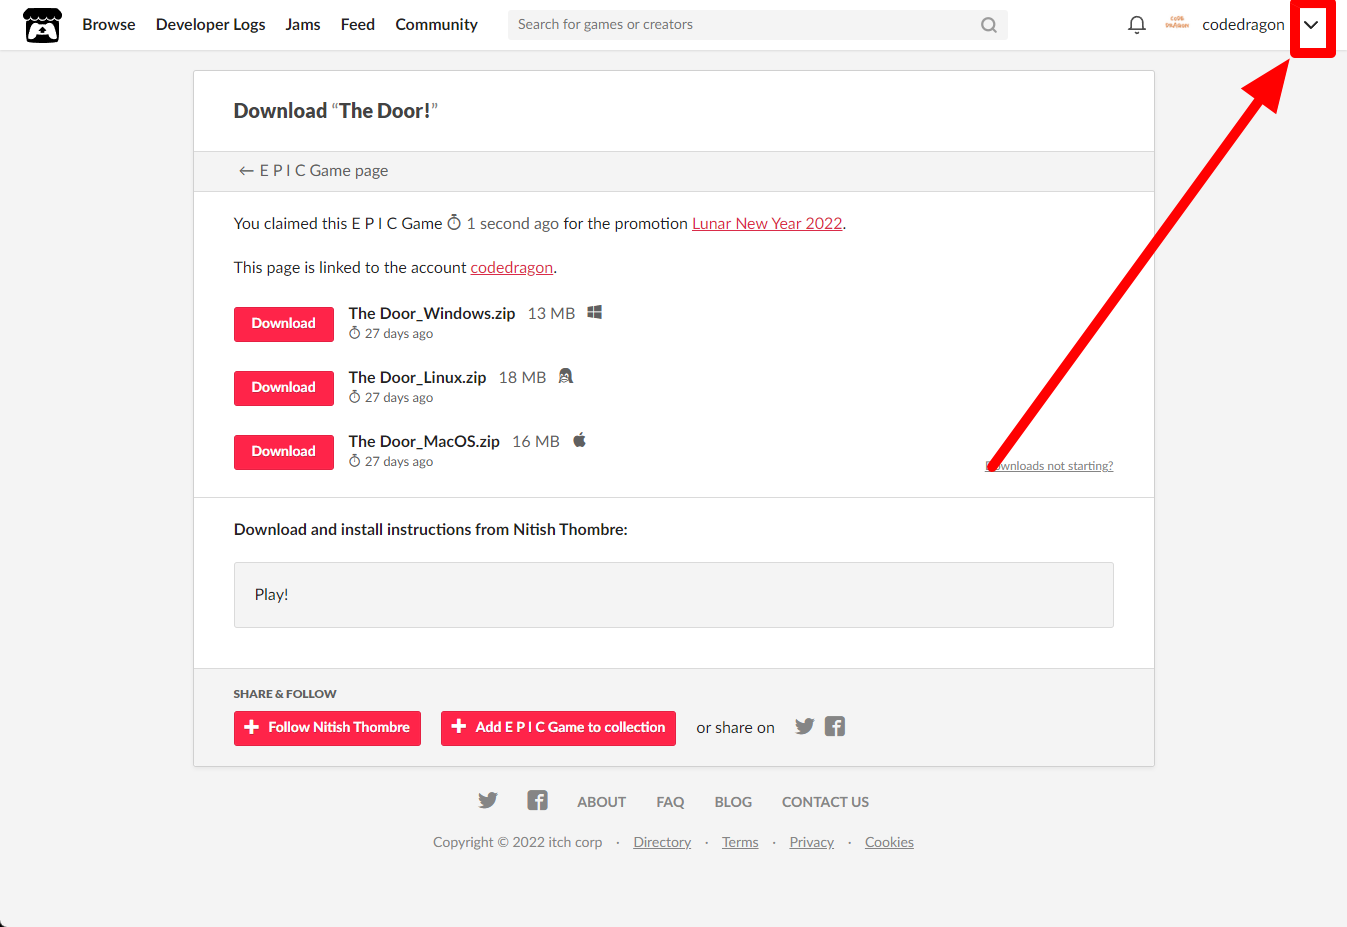Image resolution: width=1347 pixels, height=927 pixels.
Task: Open footer Facebook icon
Action: pos(538,801)
